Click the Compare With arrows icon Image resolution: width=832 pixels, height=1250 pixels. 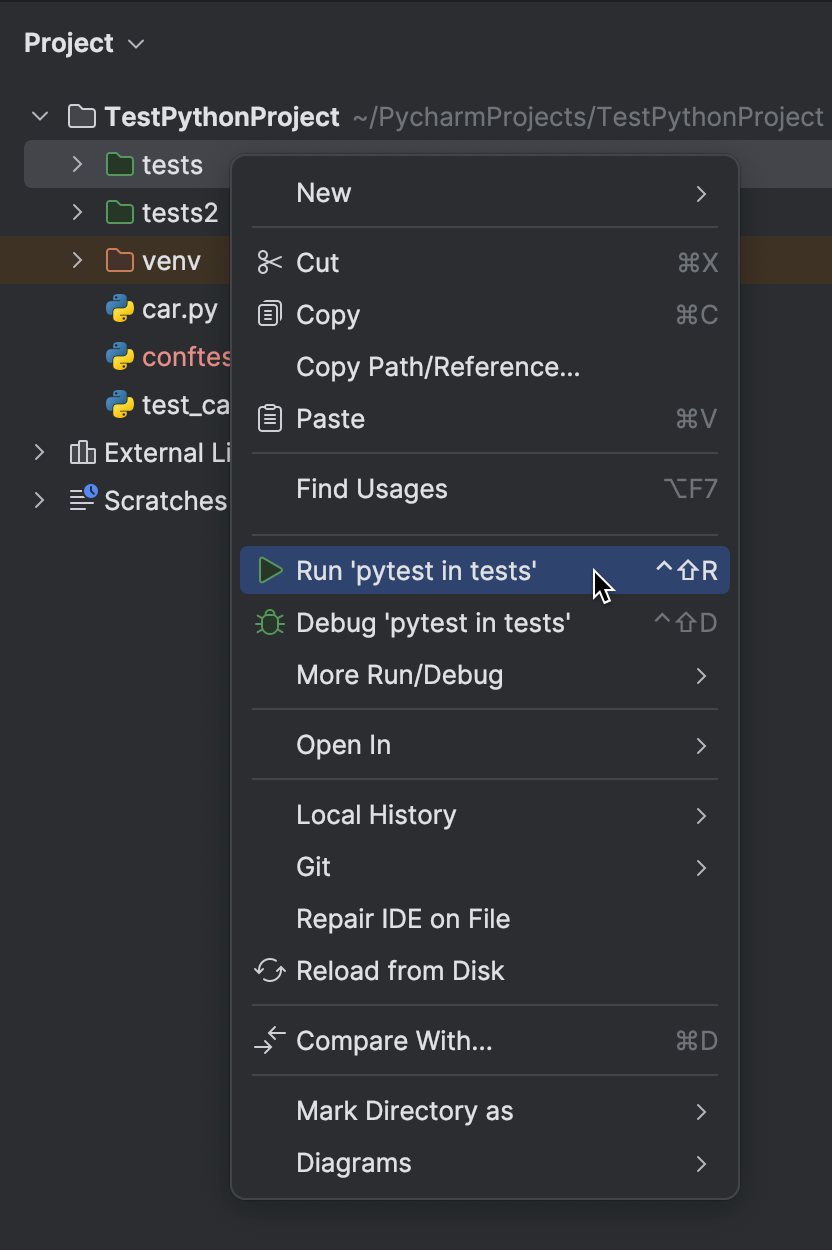pyautogui.click(x=269, y=1040)
